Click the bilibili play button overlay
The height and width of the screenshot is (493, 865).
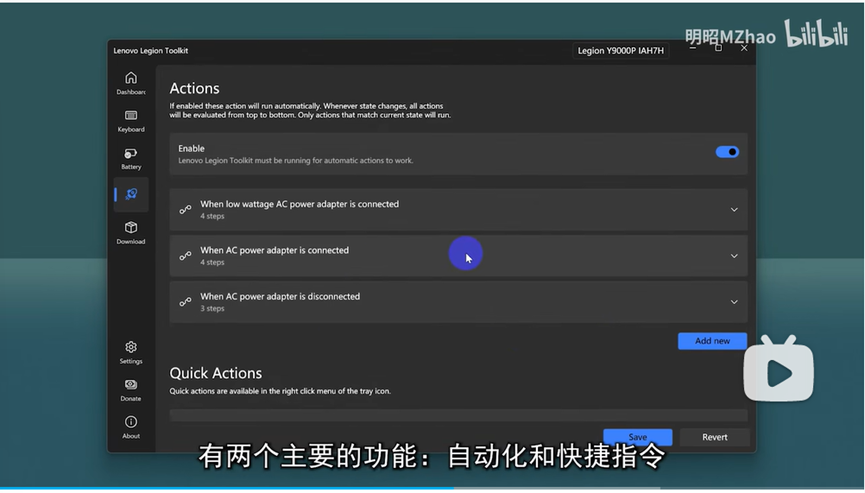coord(778,369)
